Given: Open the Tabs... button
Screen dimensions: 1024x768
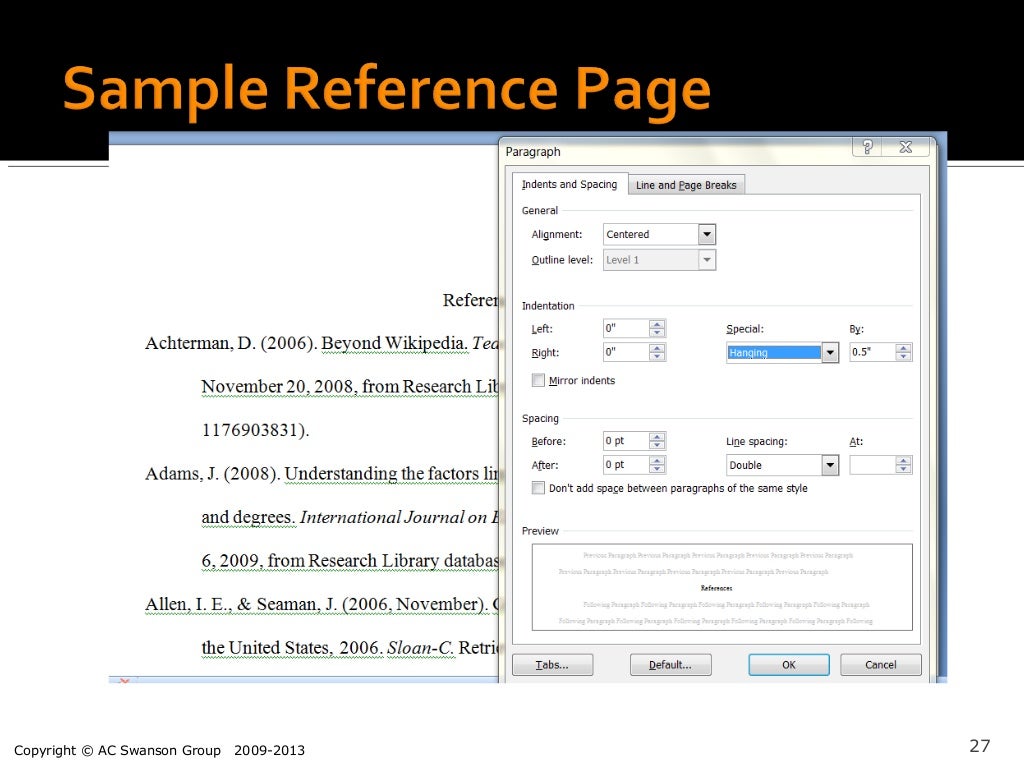Looking at the screenshot, I should pyautogui.click(x=552, y=665).
